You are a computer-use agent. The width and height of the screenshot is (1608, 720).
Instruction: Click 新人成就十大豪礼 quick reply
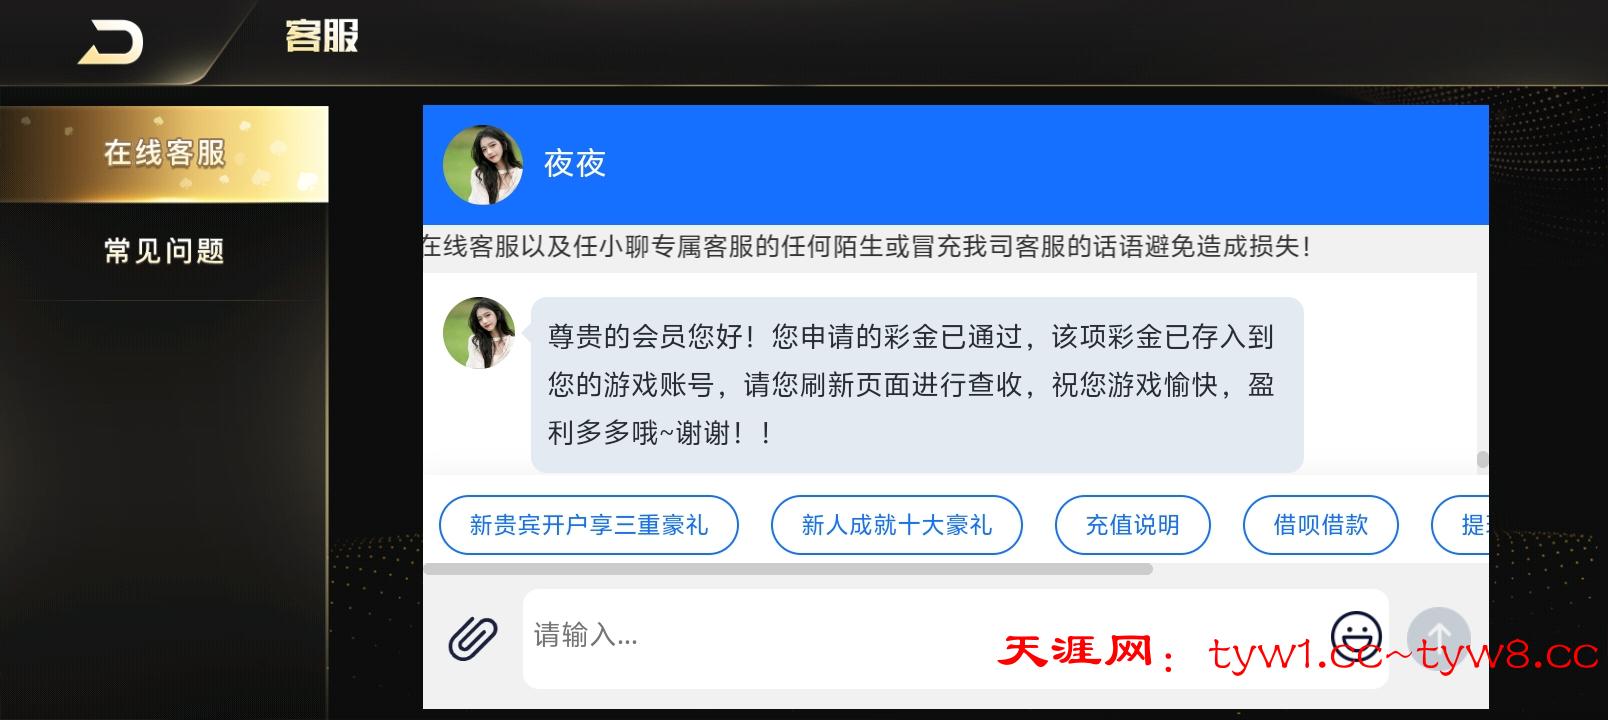coord(897,525)
